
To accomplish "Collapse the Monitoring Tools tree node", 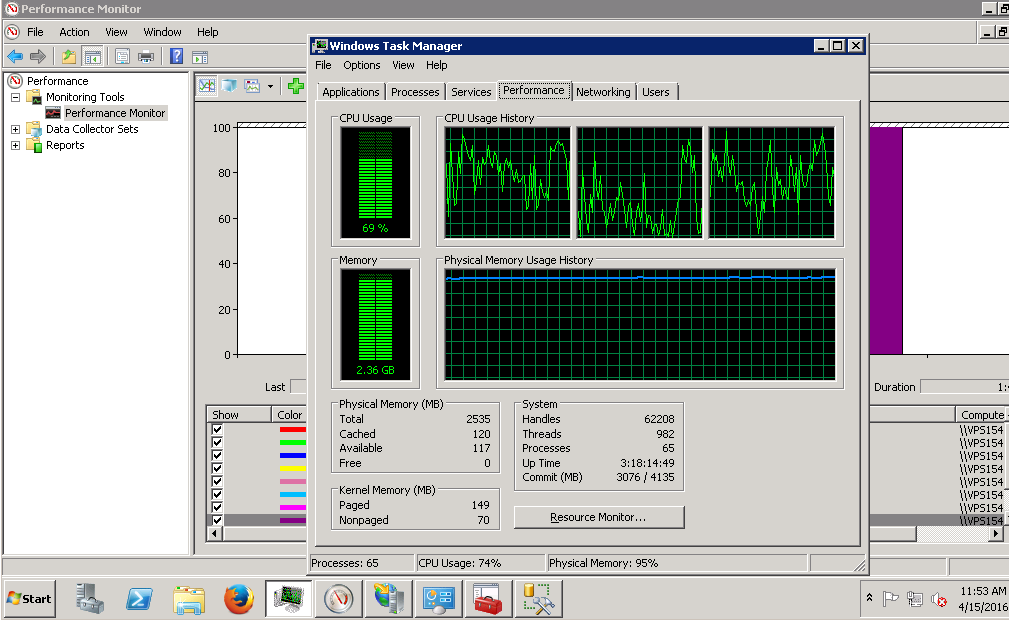I will 15,97.
